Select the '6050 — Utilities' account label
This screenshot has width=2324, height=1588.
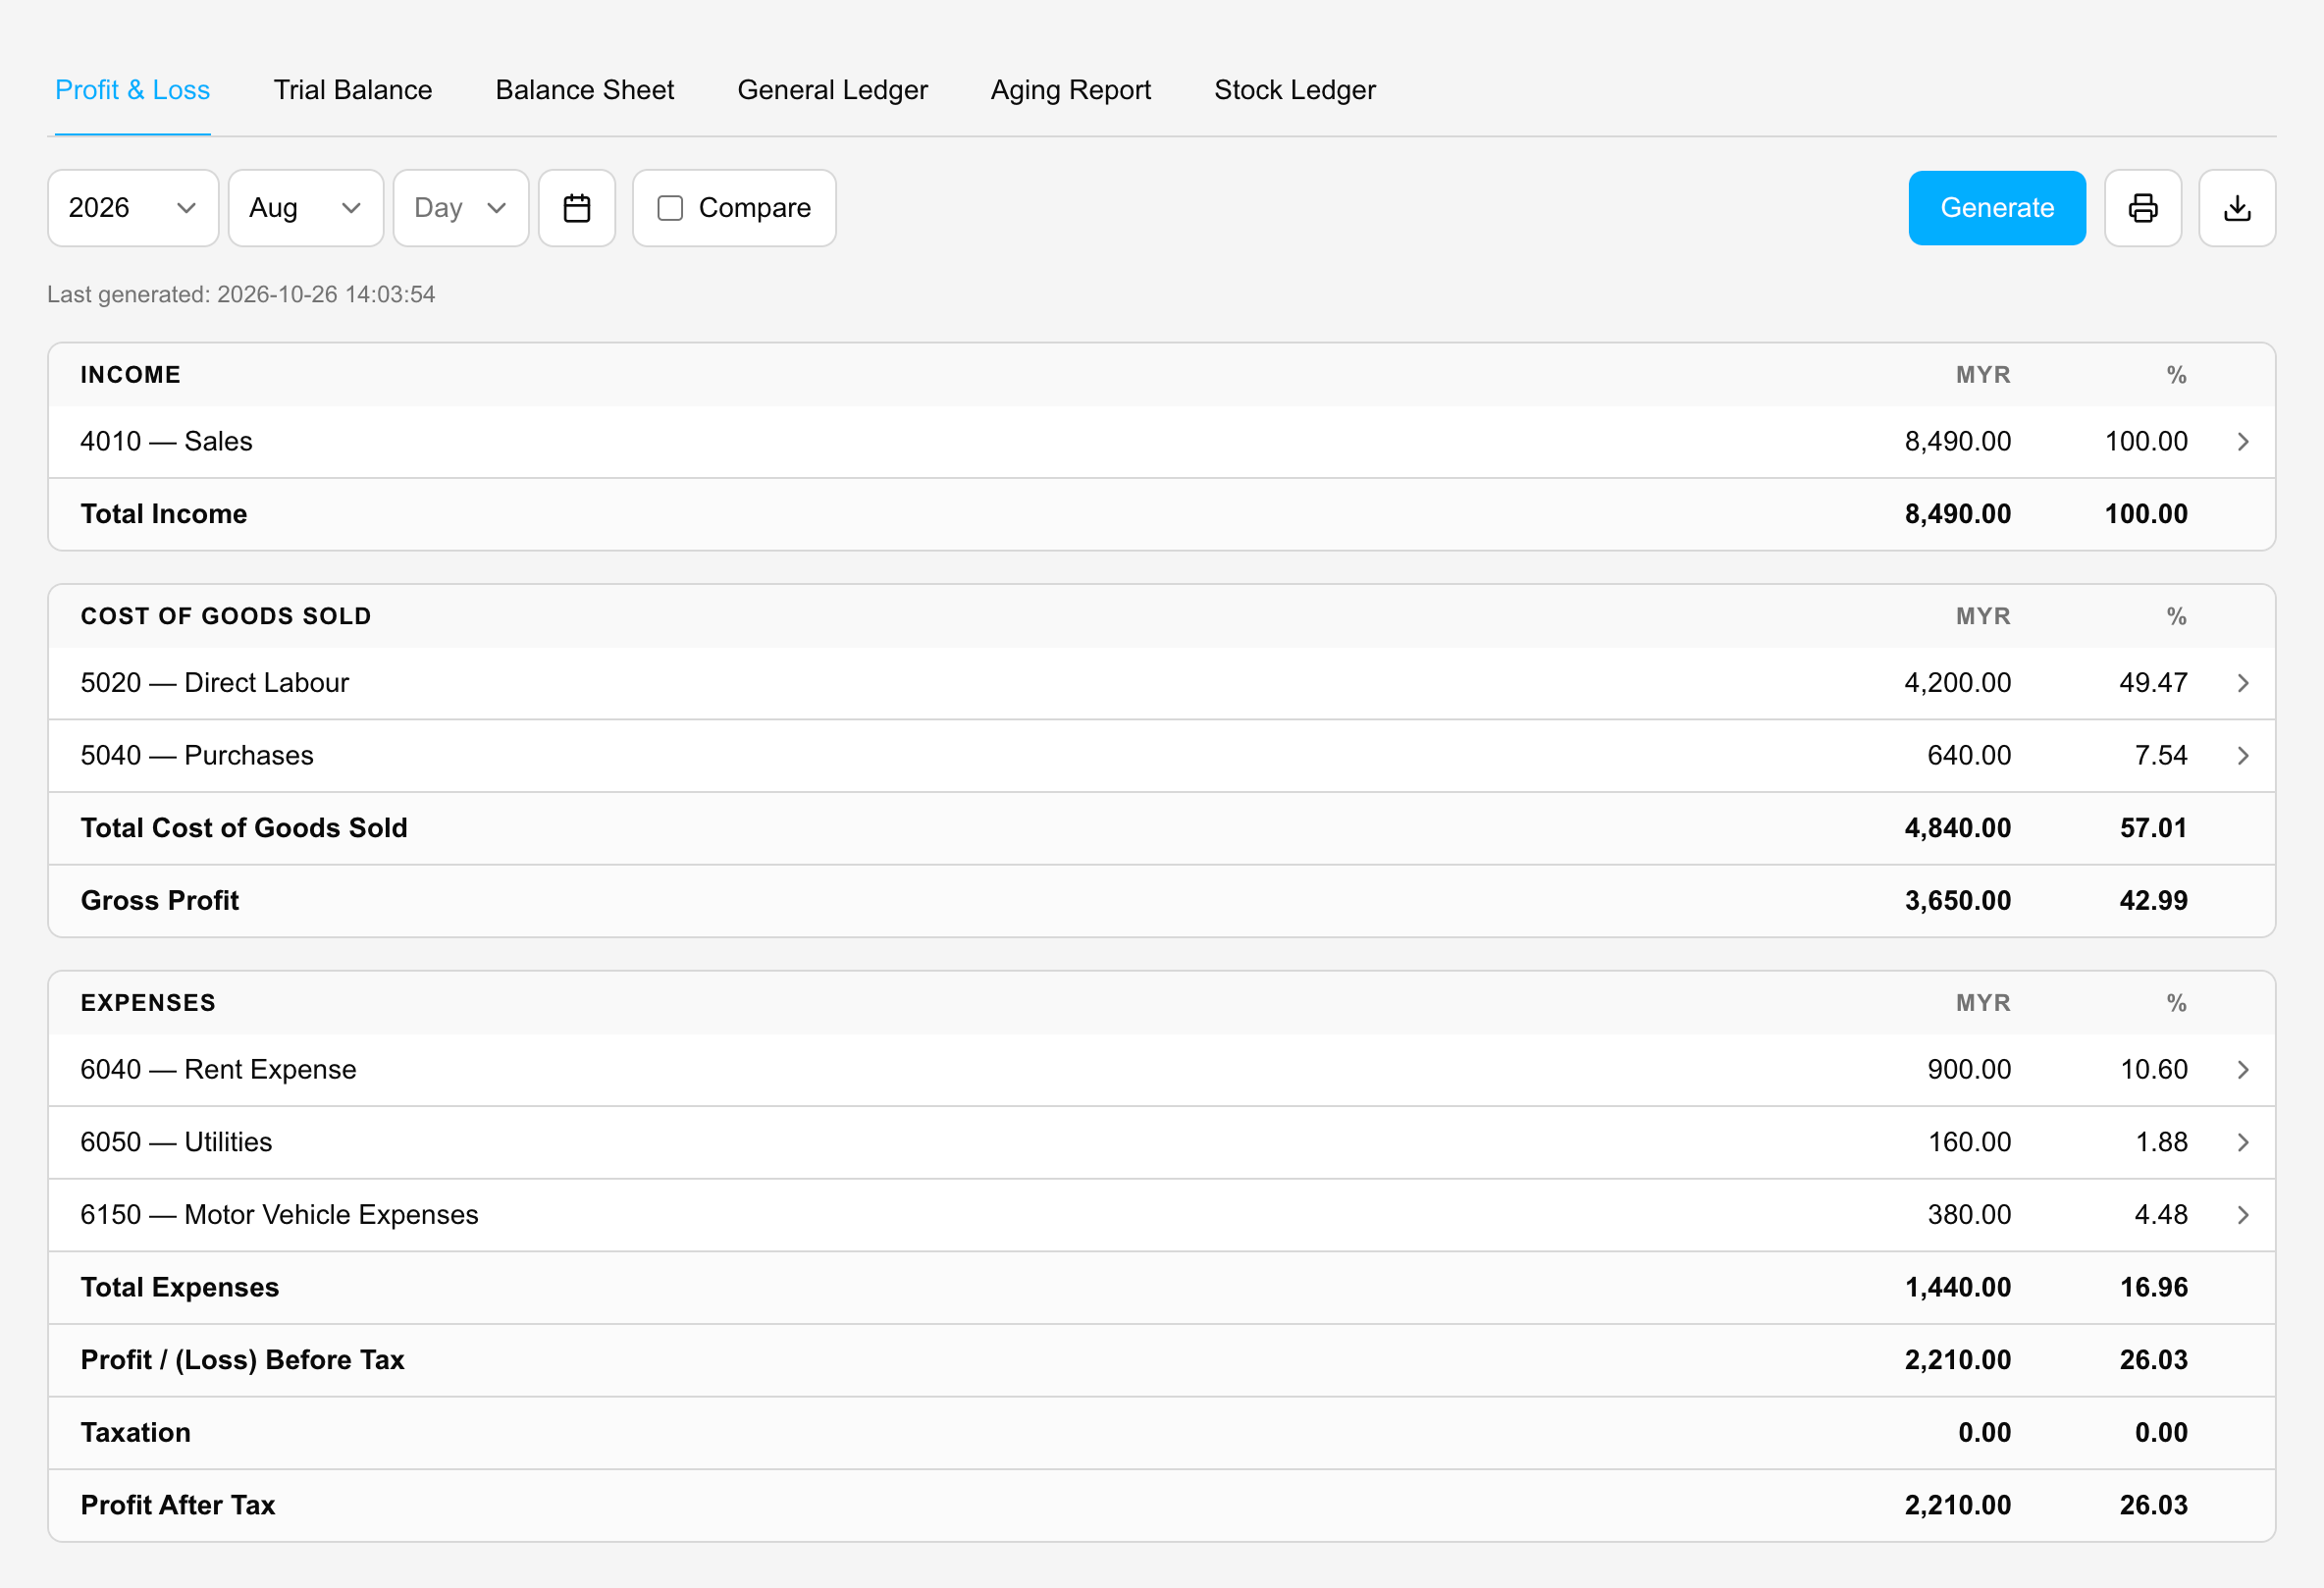click(x=176, y=1142)
